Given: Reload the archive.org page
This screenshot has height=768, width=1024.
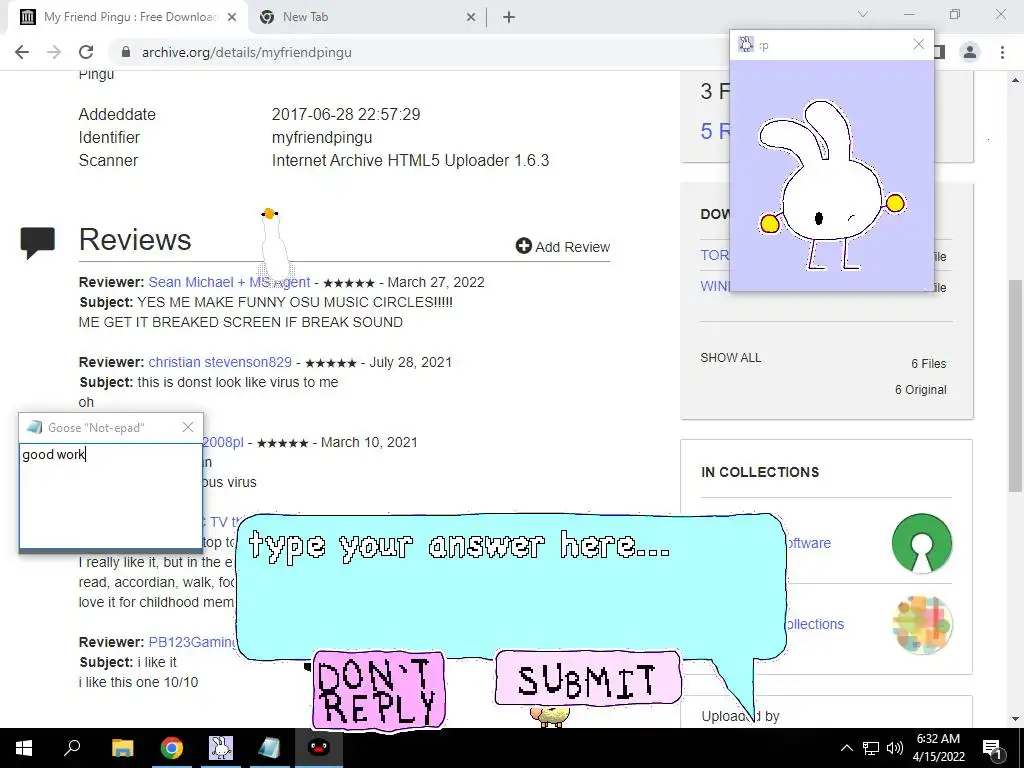Looking at the screenshot, I should (x=86, y=52).
